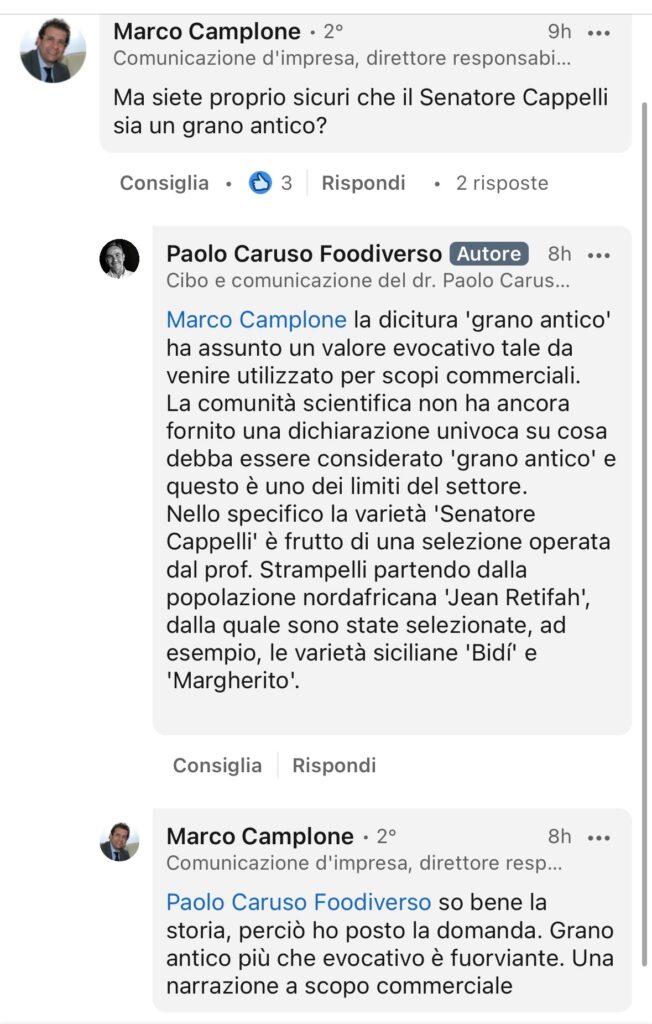652x1024 pixels.
Task: Open options menu on Marco Camplone's first comment
Action: [x=599, y=32]
